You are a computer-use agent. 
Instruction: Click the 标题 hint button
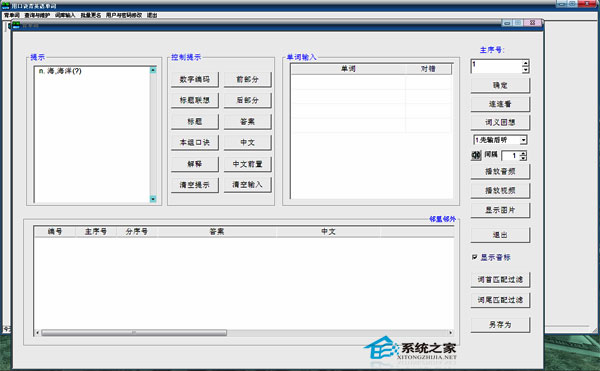pos(195,121)
